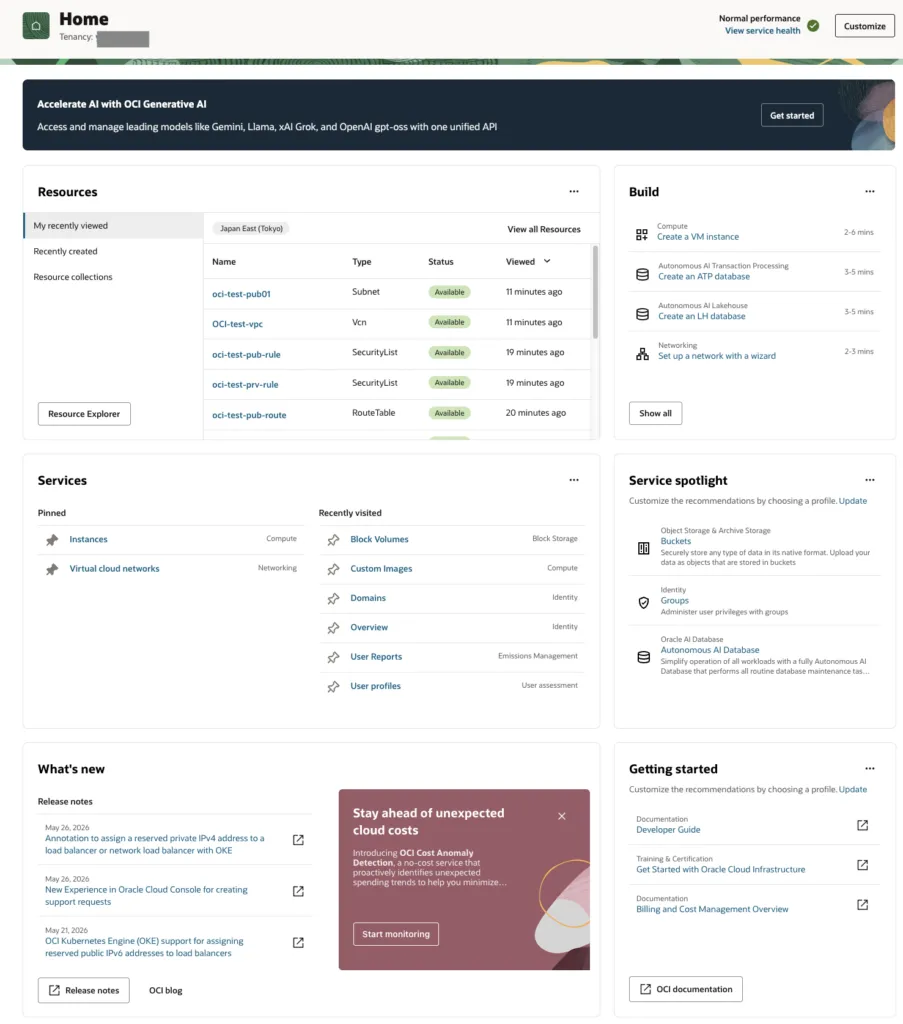
Task: Click Set up a network with a wizard
Action: (x=717, y=356)
